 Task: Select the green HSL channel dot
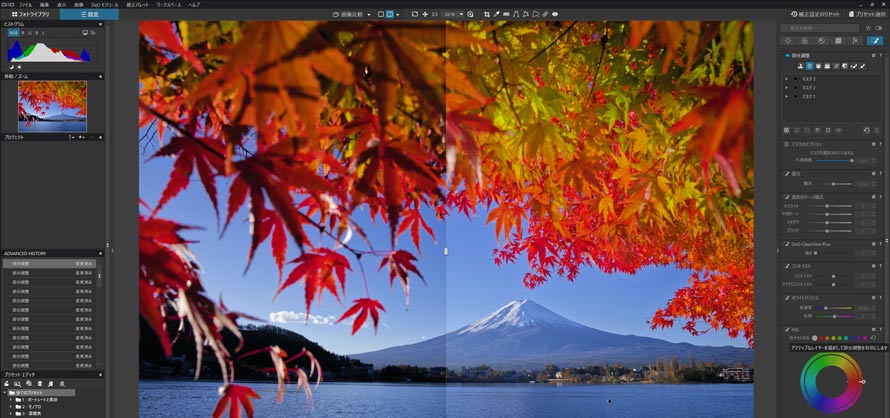(839, 337)
